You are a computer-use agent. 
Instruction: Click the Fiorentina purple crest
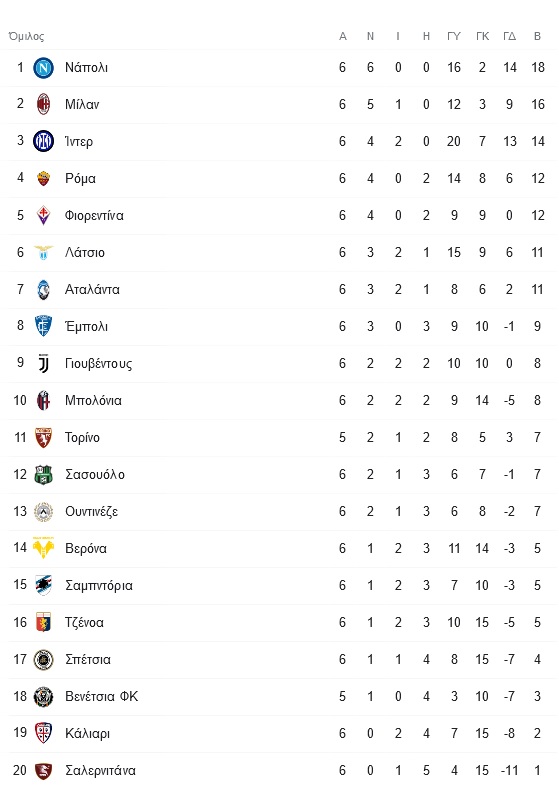coord(44,215)
